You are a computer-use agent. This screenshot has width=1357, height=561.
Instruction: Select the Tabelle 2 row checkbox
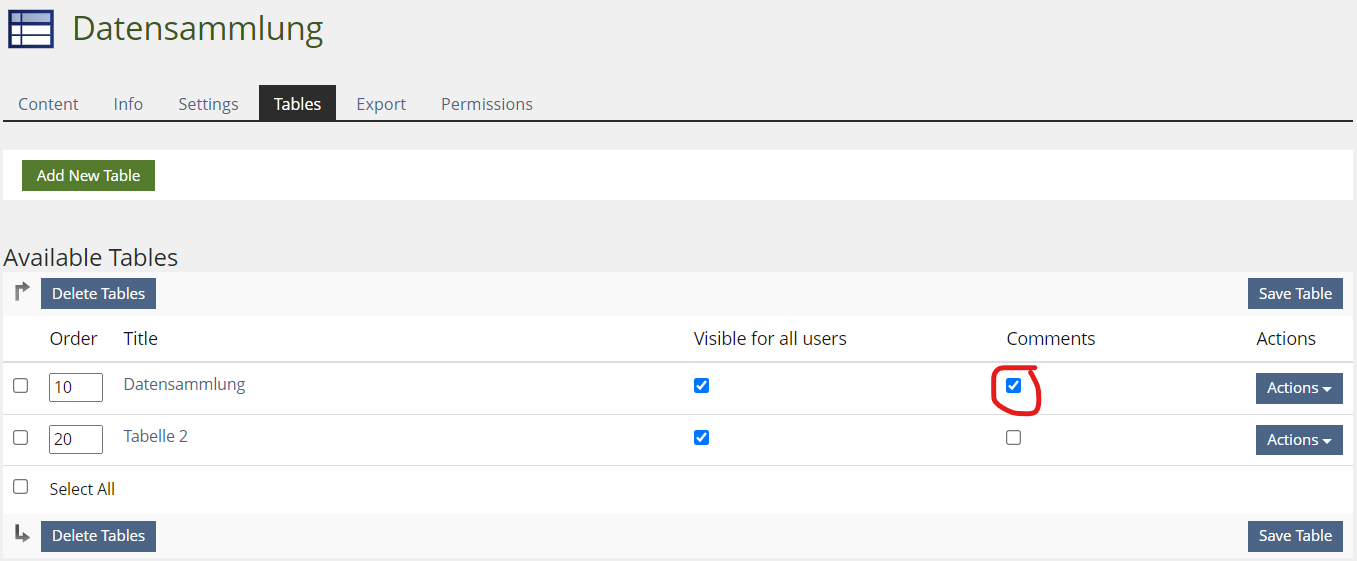[21, 438]
